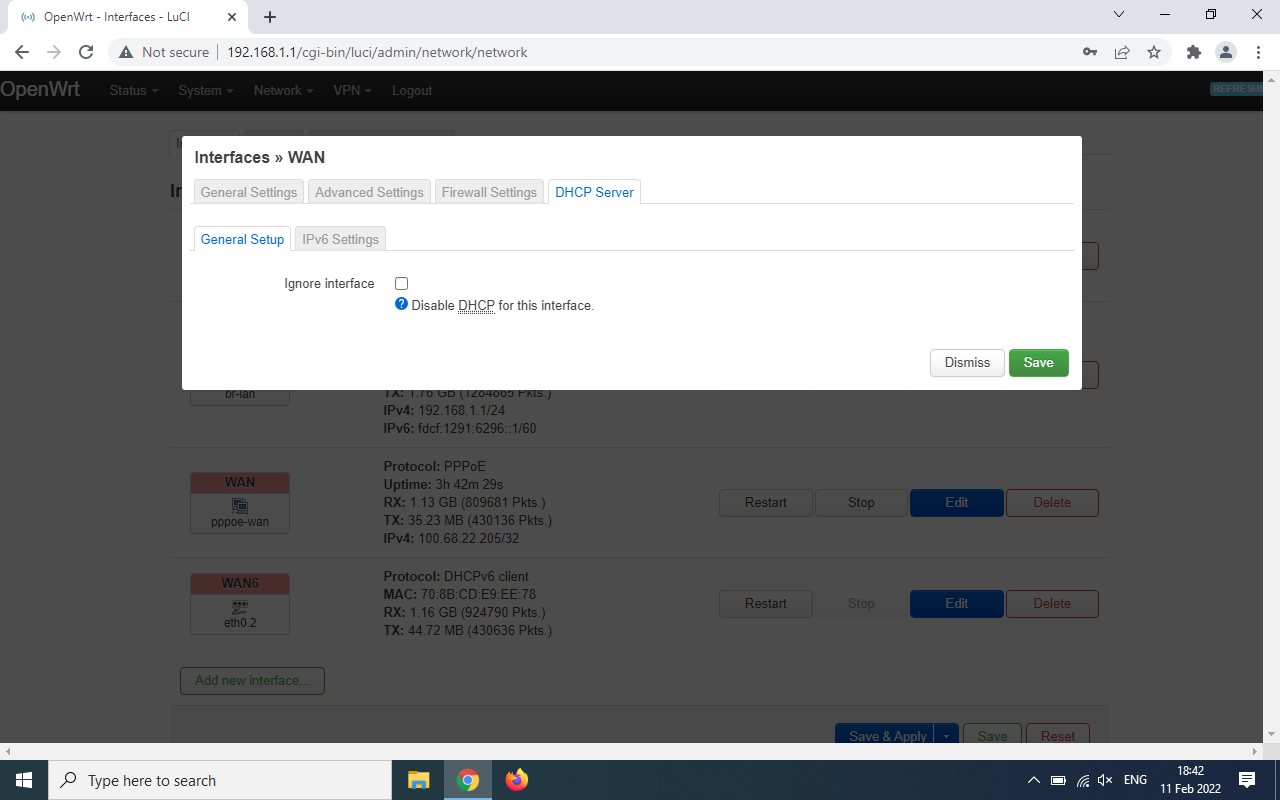Expand the VPN menu
The width and height of the screenshot is (1280, 800).
click(352, 90)
